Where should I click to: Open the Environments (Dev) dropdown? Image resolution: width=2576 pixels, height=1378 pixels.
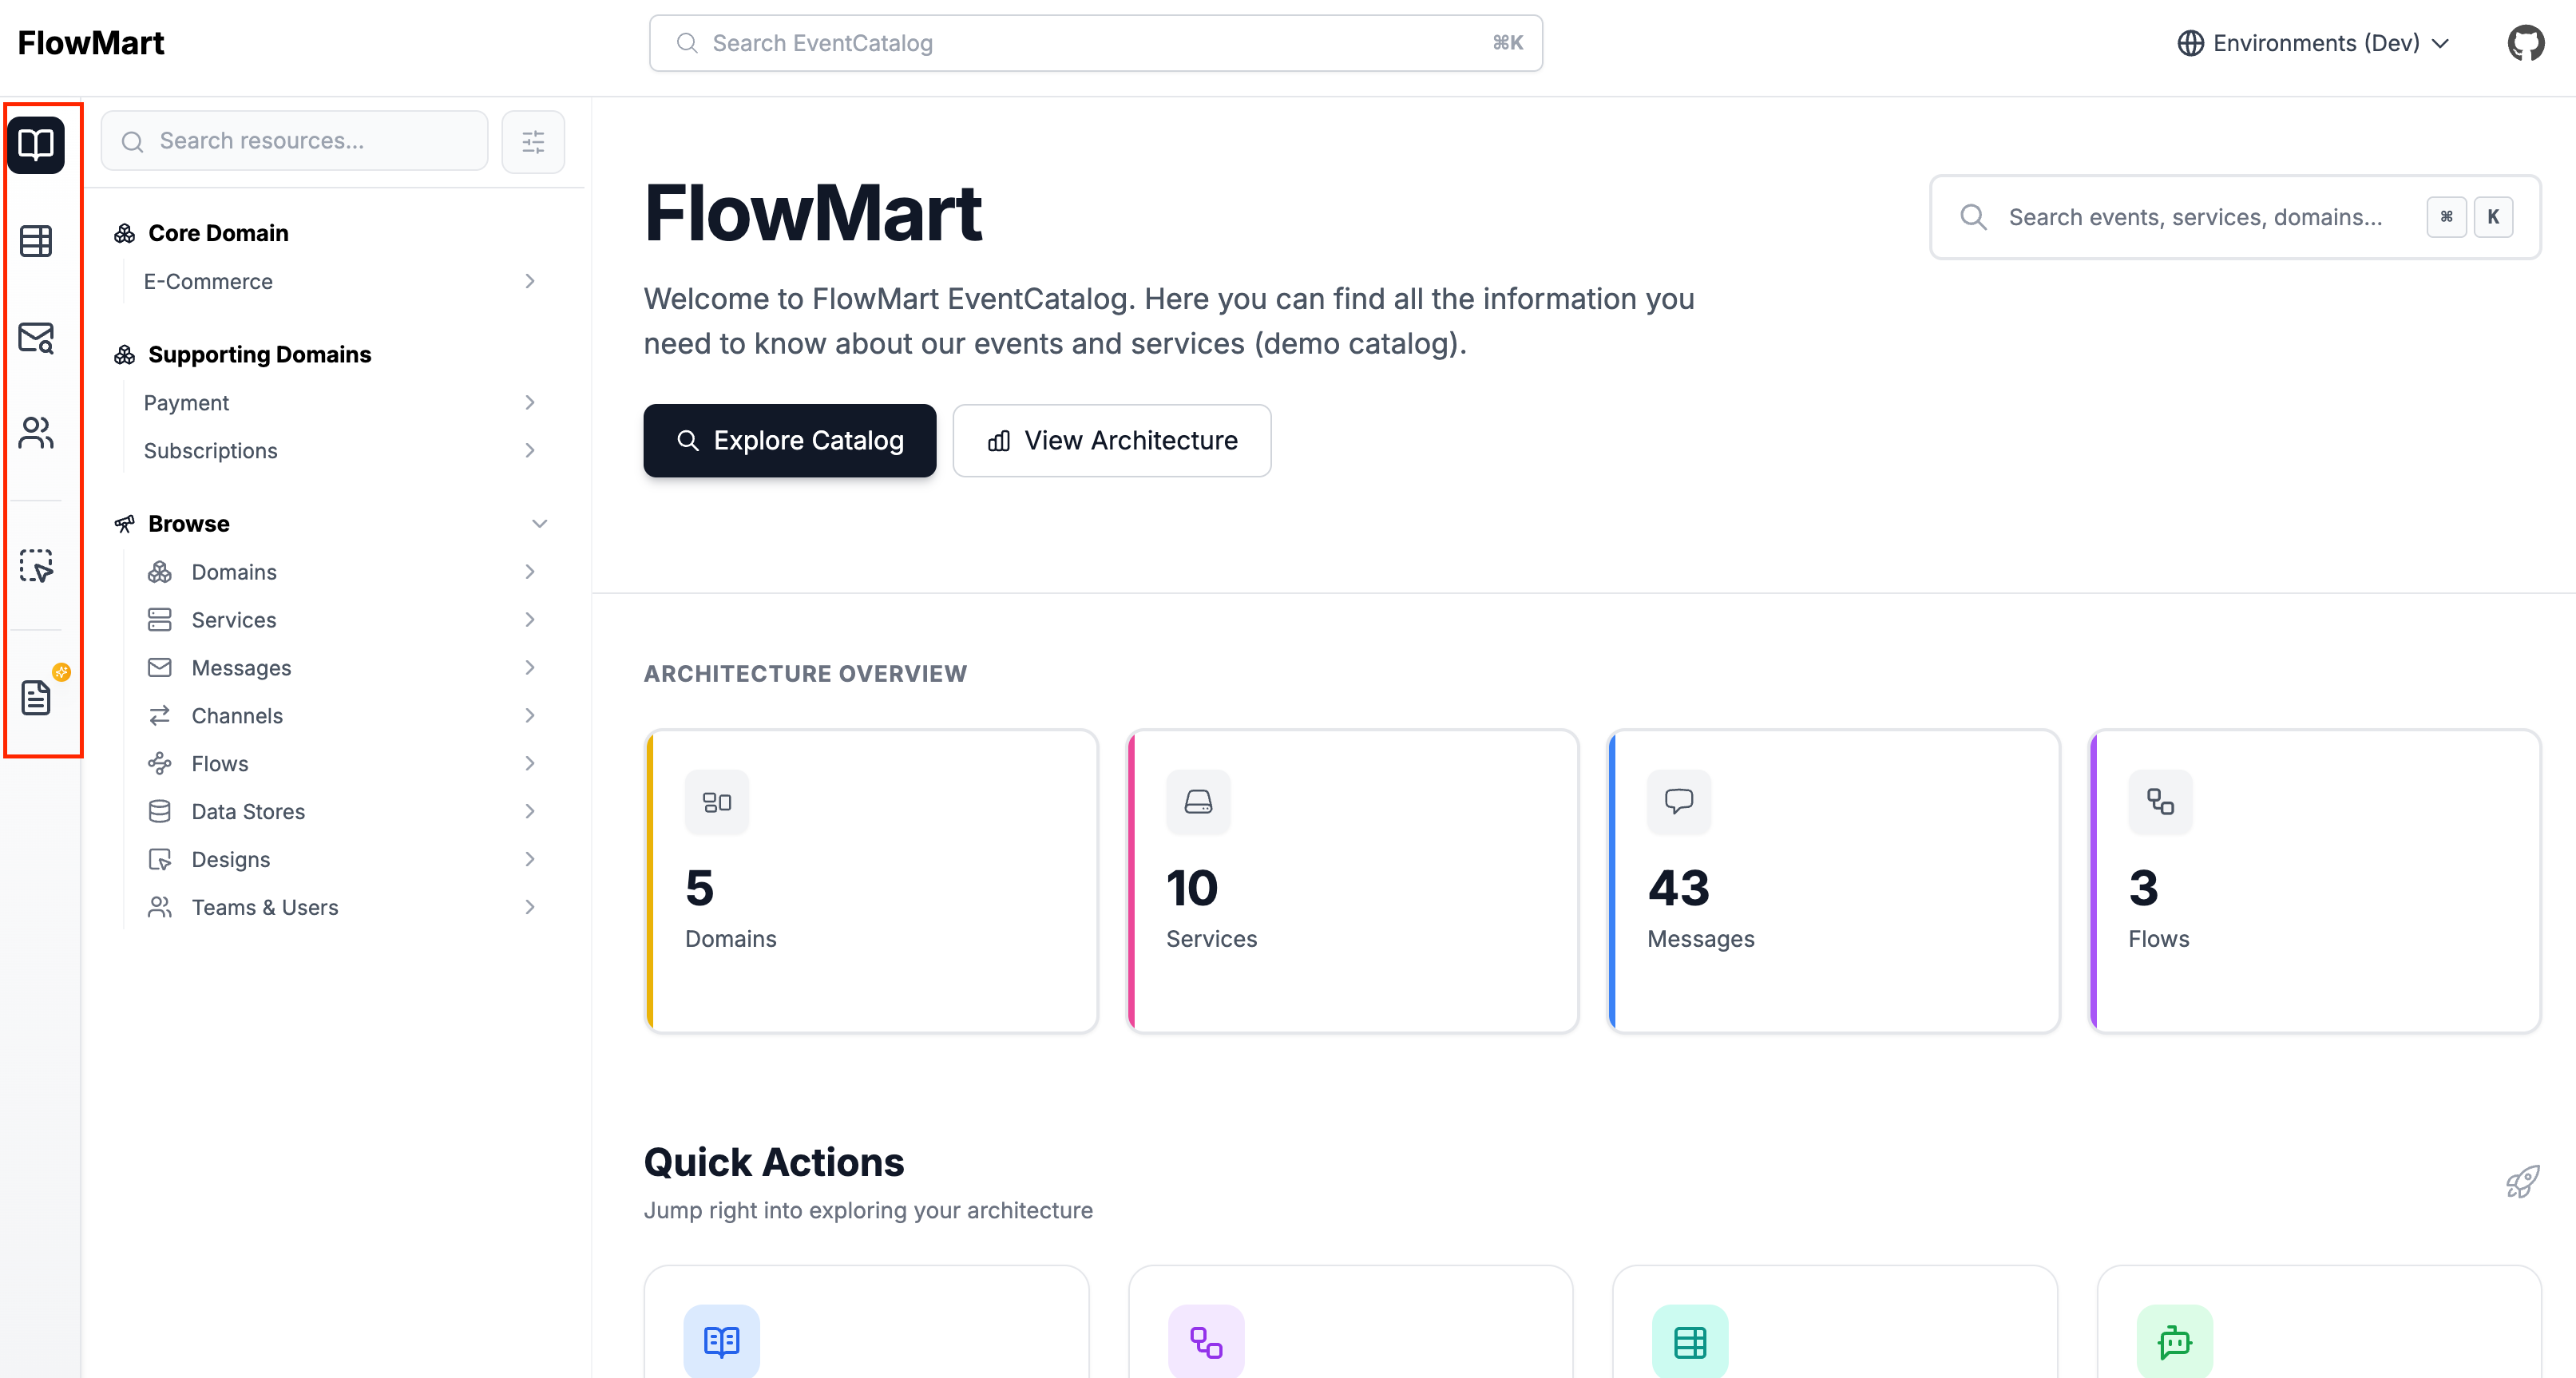tap(2313, 43)
